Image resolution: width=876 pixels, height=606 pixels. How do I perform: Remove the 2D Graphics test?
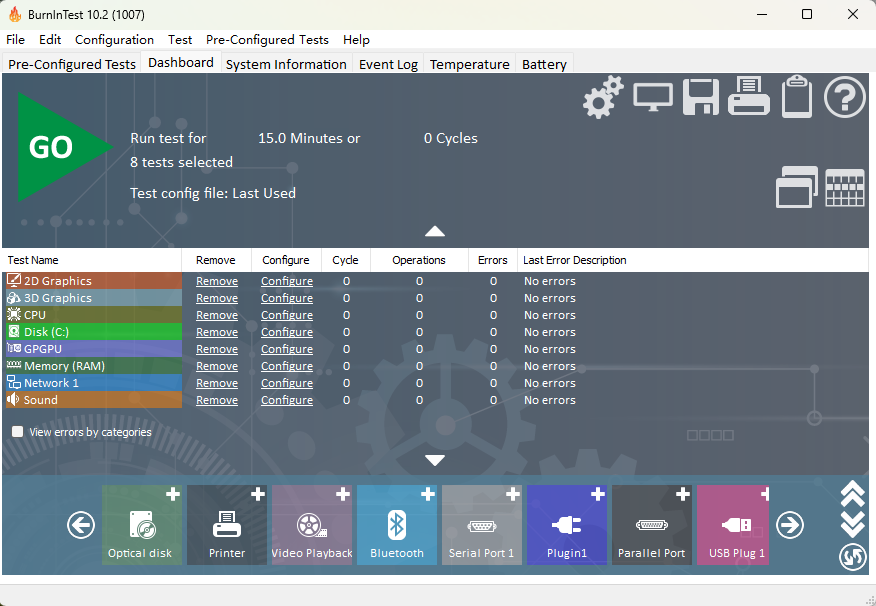tap(217, 281)
